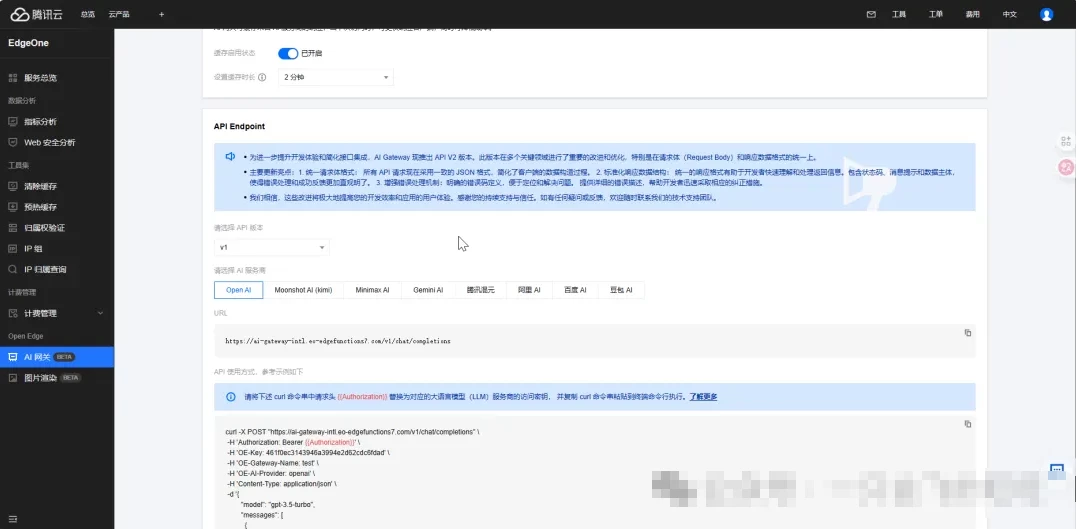This screenshot has width=1076, height=529.
Task: Click the announcement speaker icon
Action: pos(231,156)
